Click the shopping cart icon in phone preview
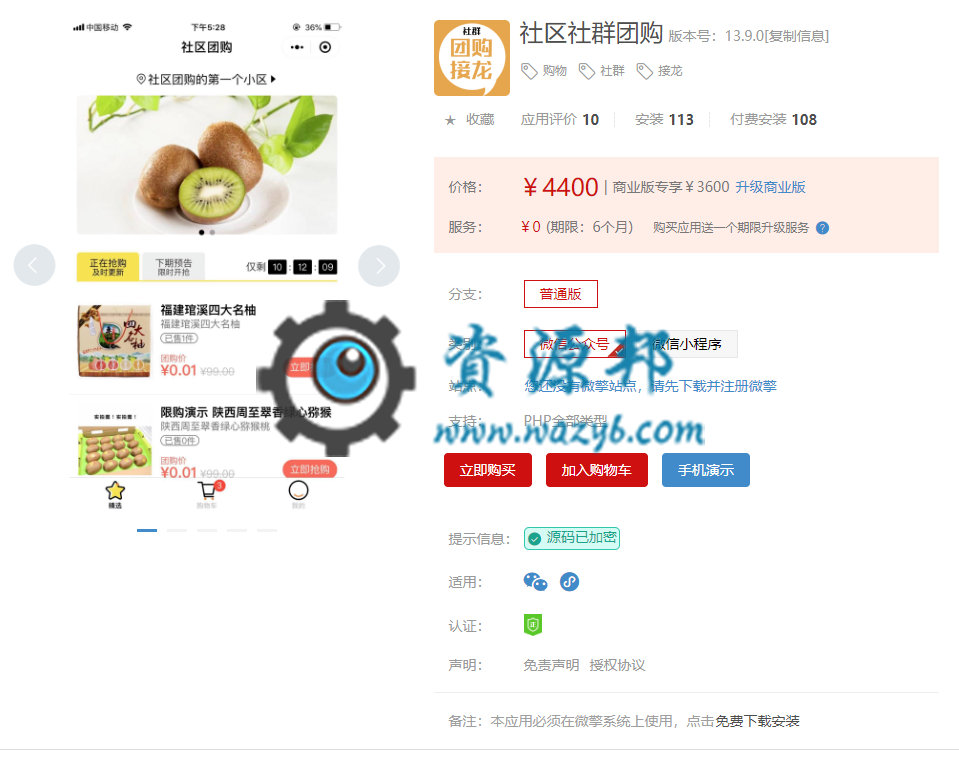Image resolution: width=959 pixels, height=758 pixels. [208, 491]
